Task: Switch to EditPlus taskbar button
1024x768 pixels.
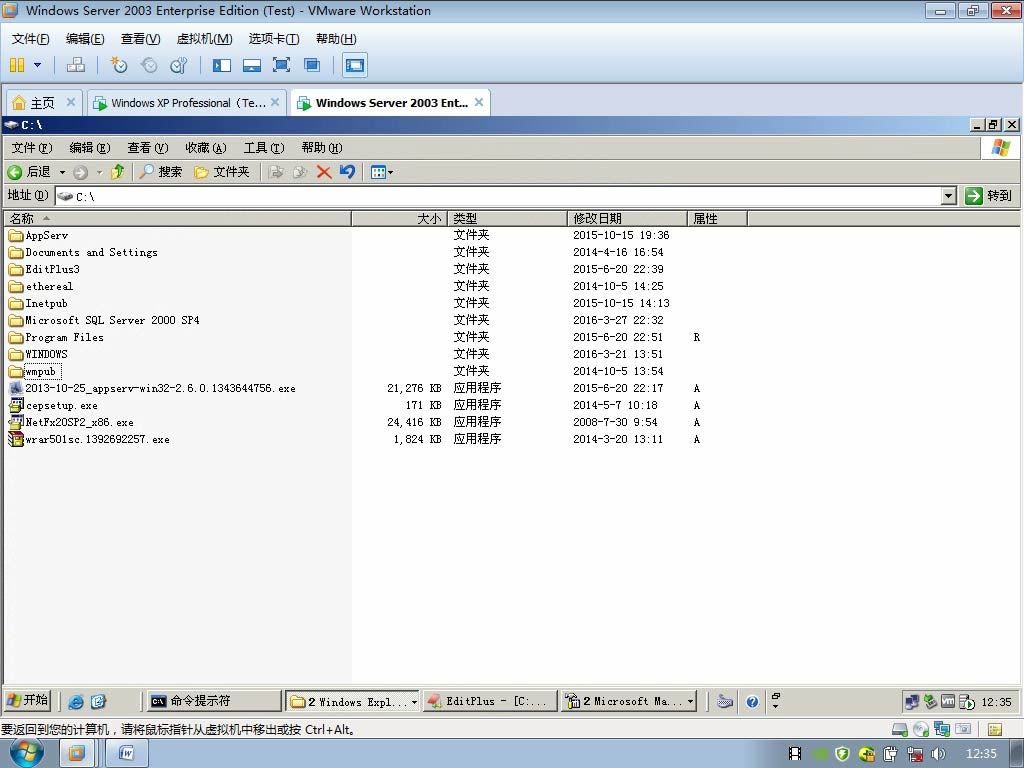Action: point(490,701)
